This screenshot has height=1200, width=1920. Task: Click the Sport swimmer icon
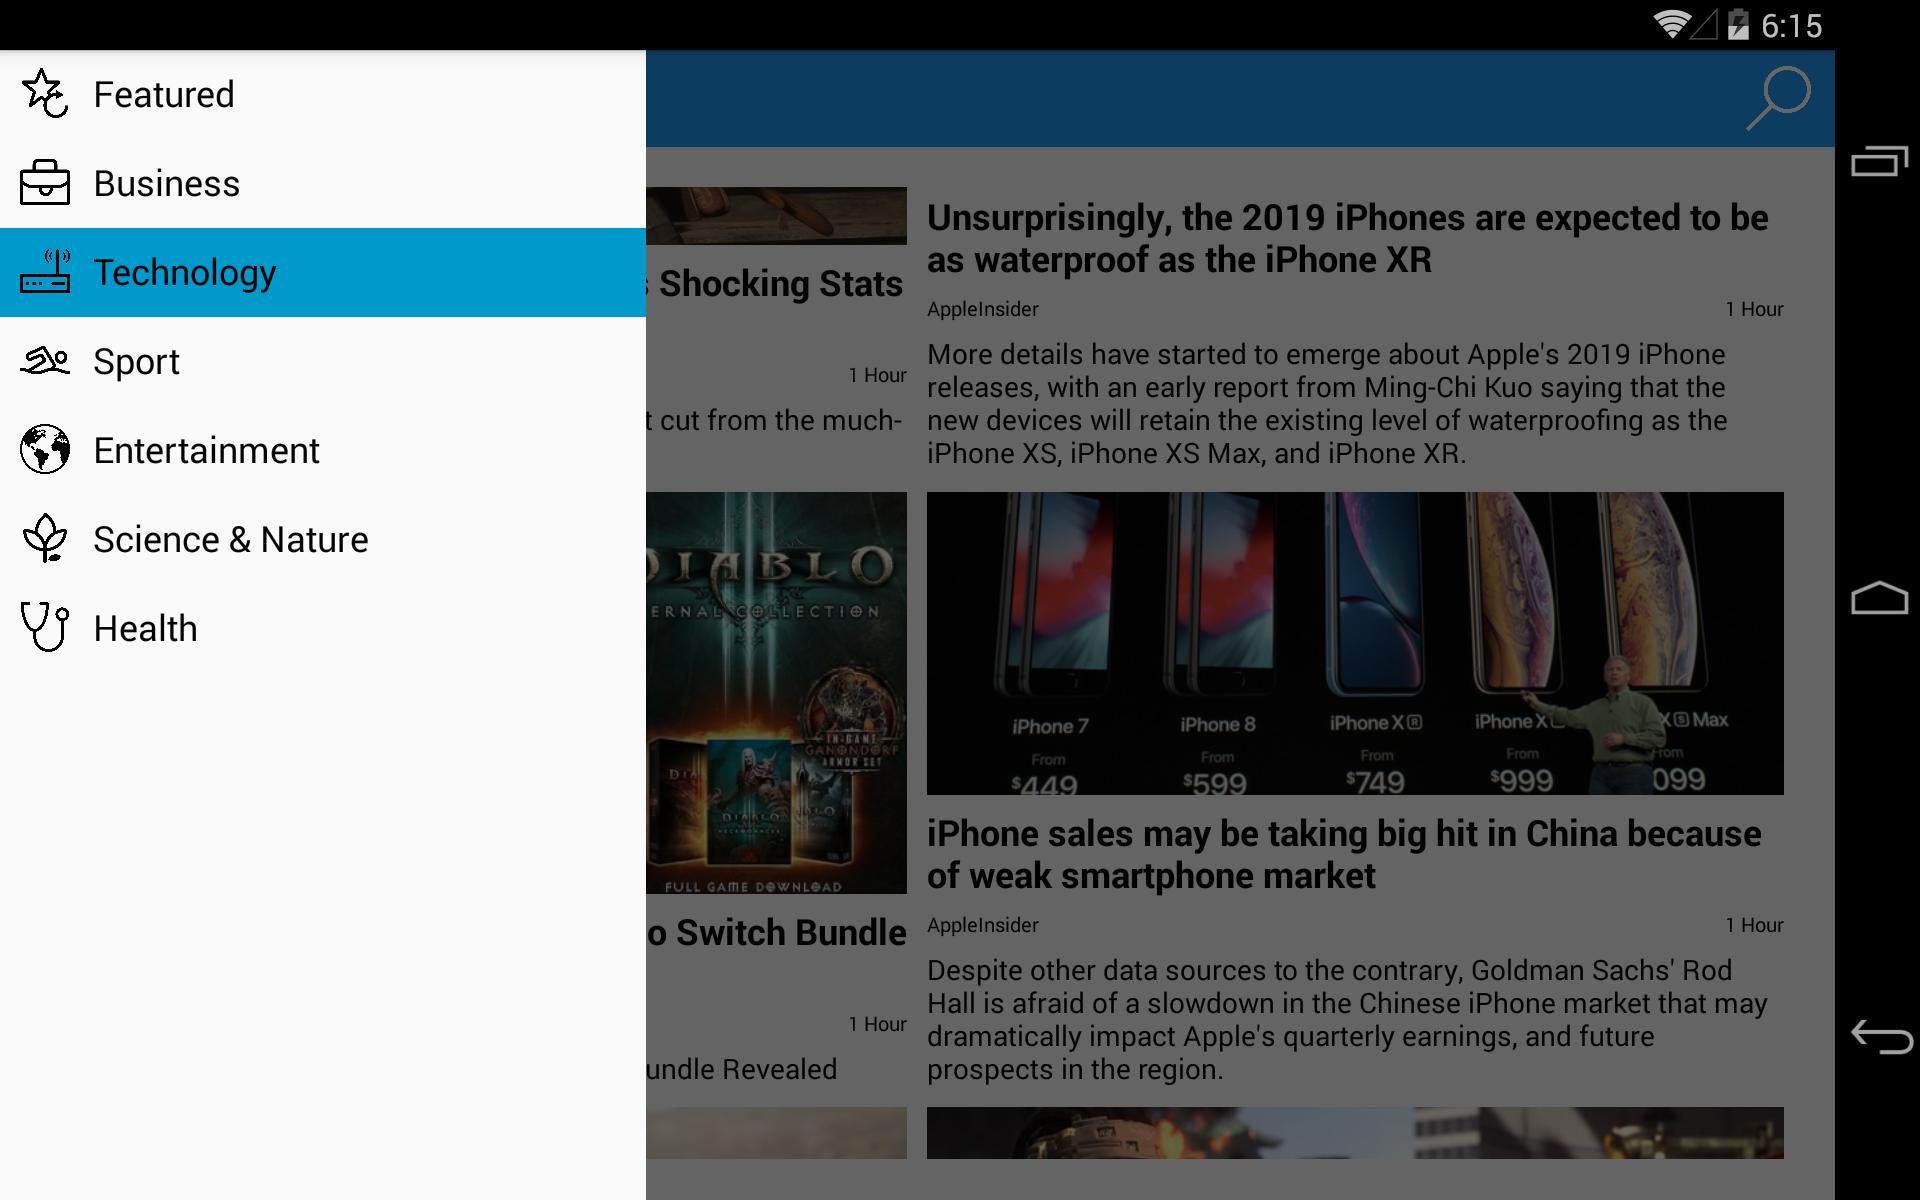point(45,361)
